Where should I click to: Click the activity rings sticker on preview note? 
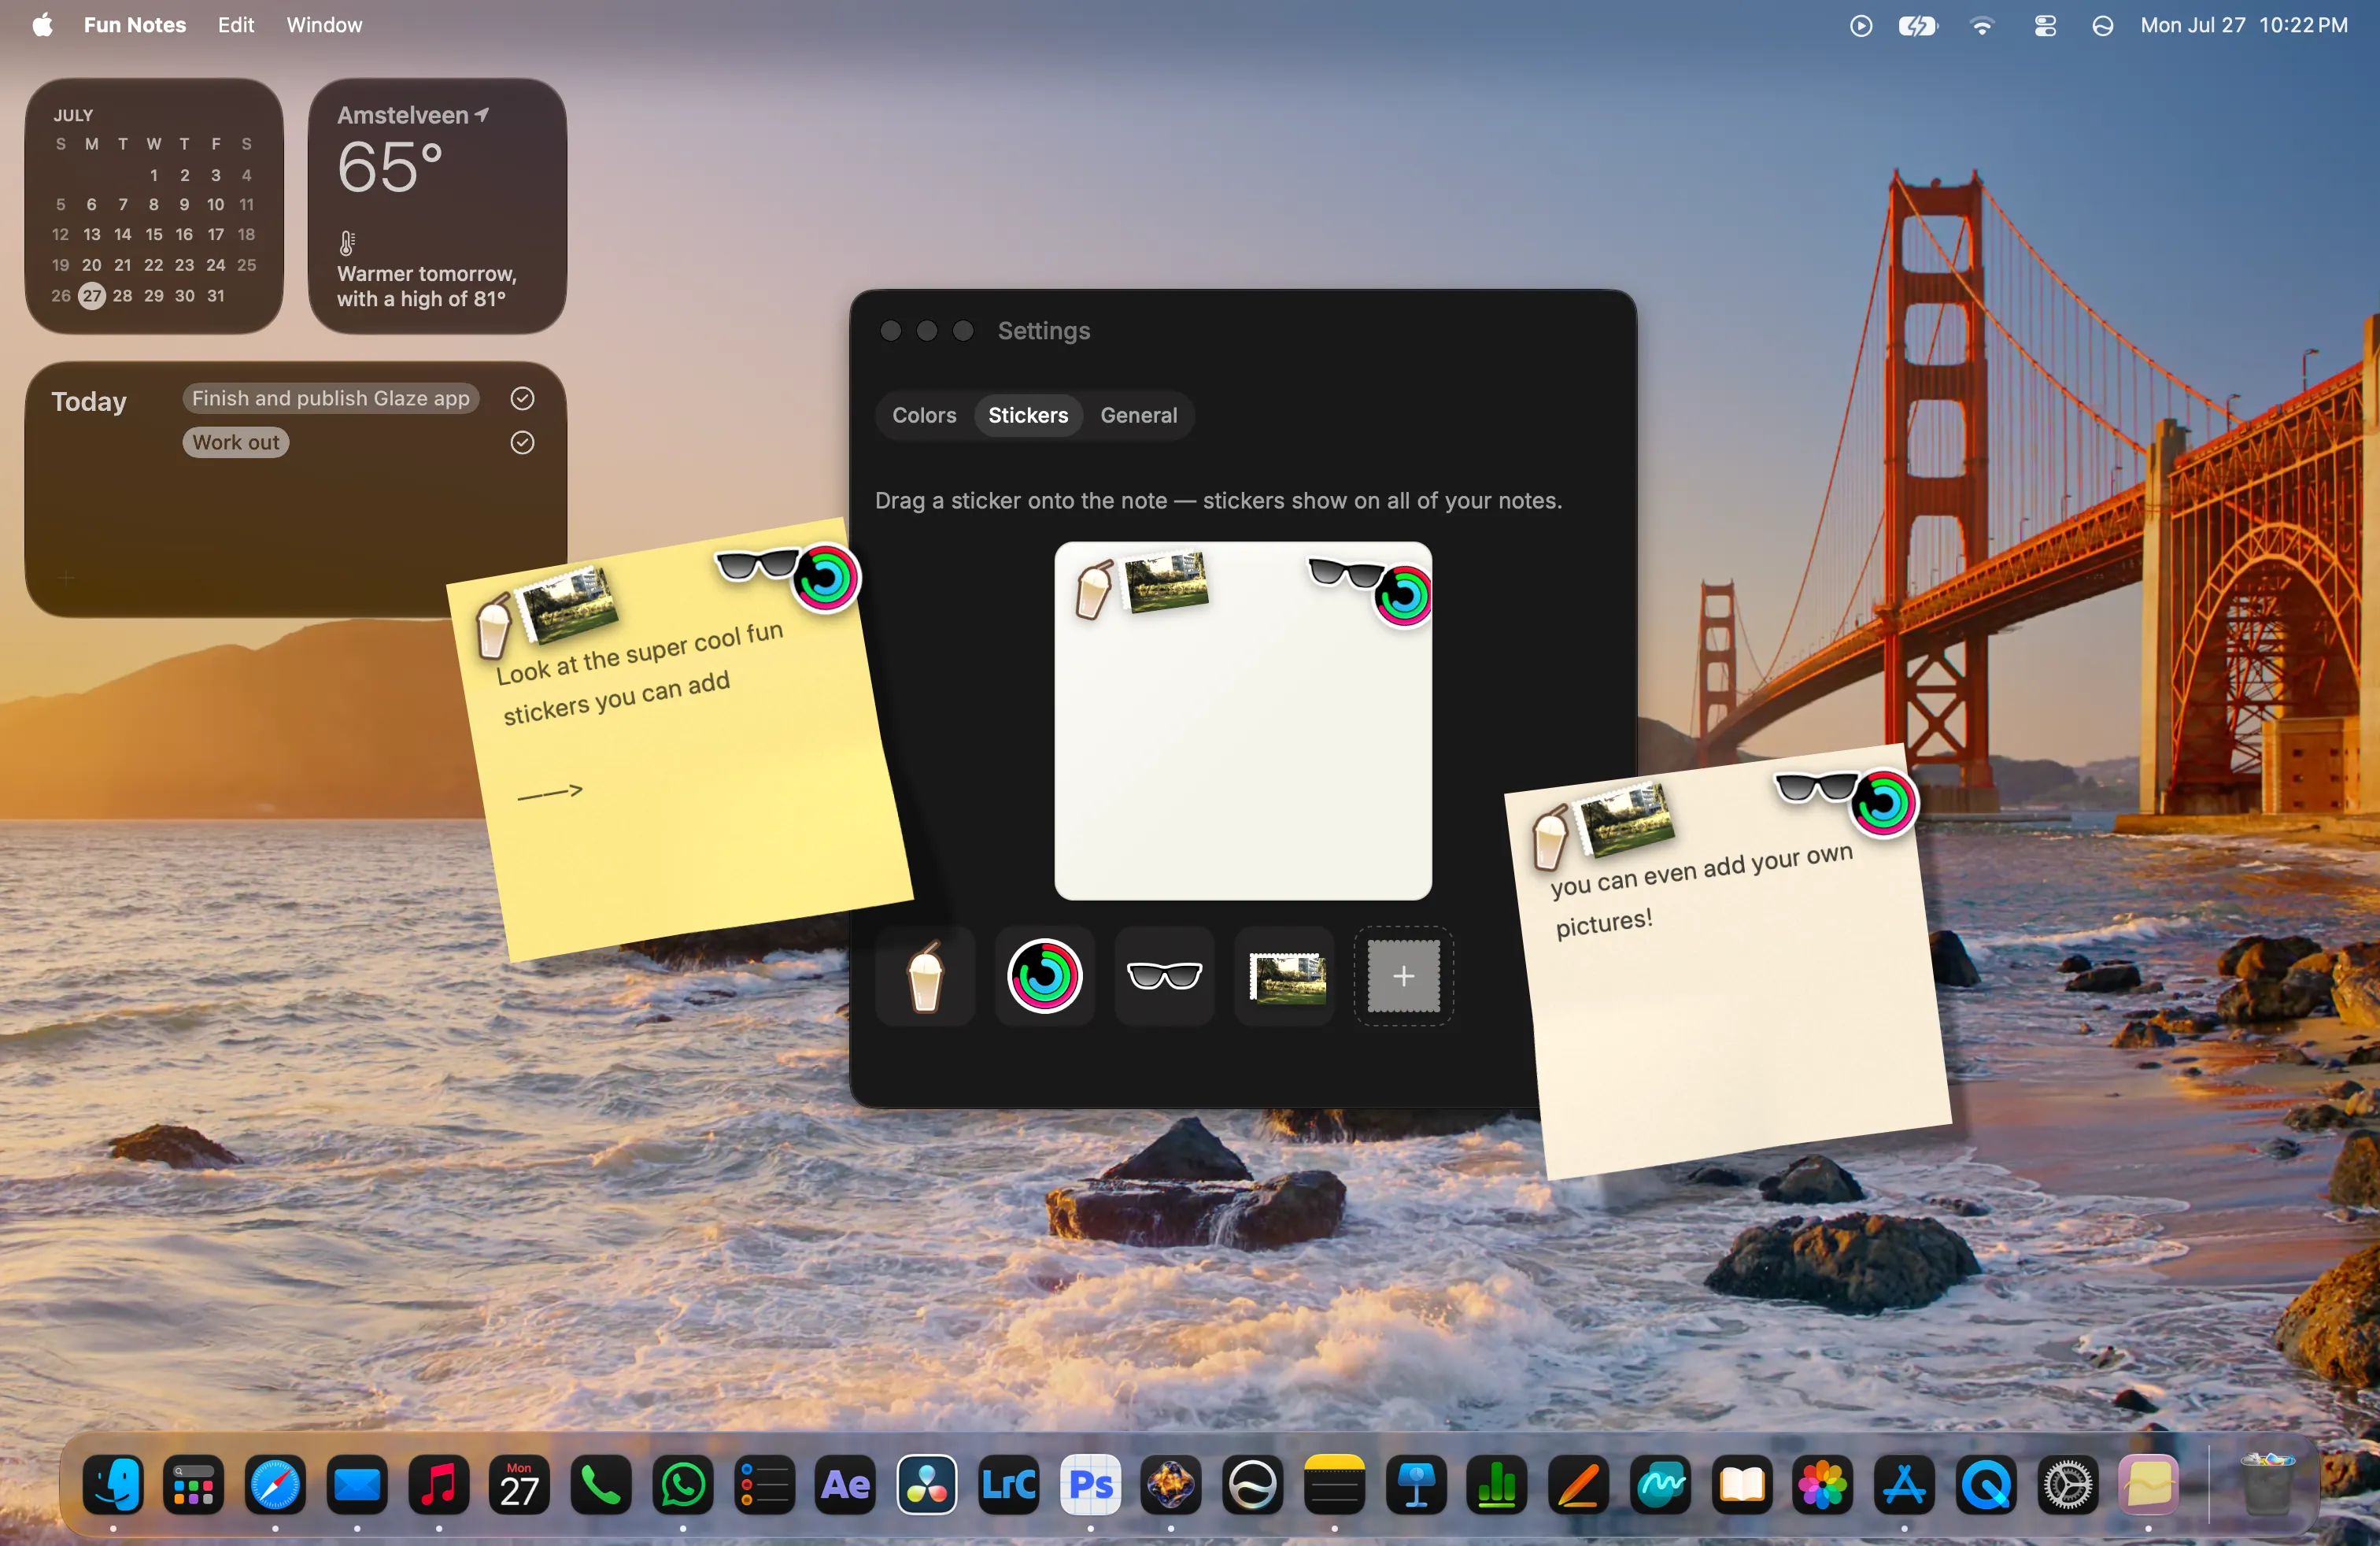coord(1404,596)
